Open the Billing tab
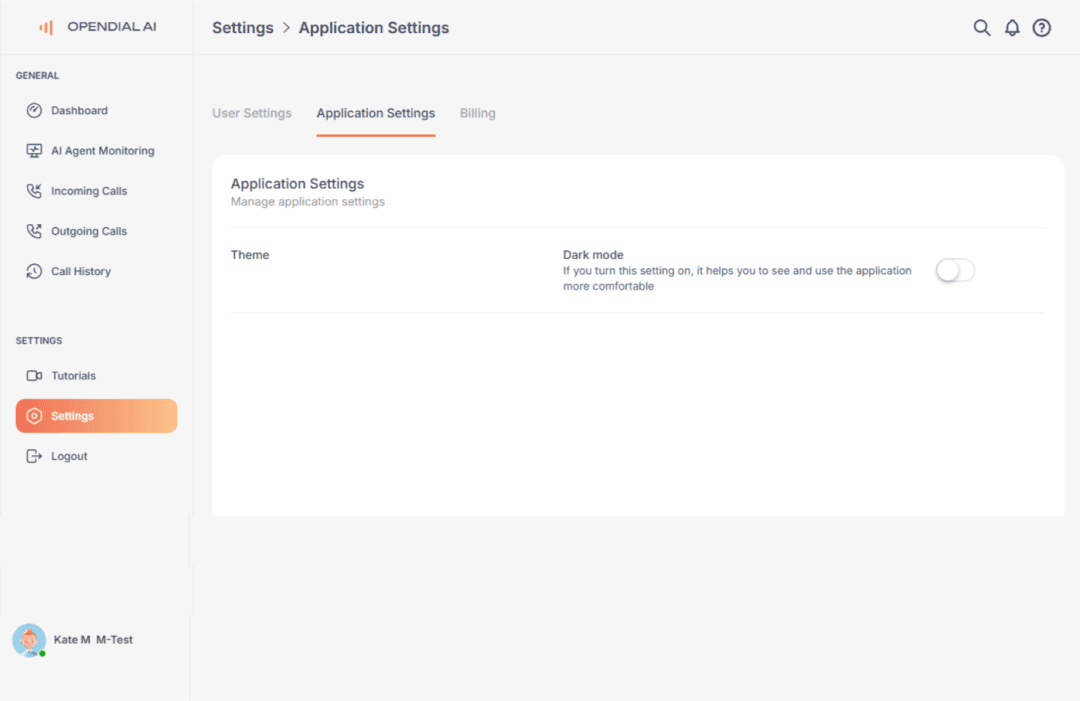The width and height of the screenshot is (1080, 701). tap(477, 113)
